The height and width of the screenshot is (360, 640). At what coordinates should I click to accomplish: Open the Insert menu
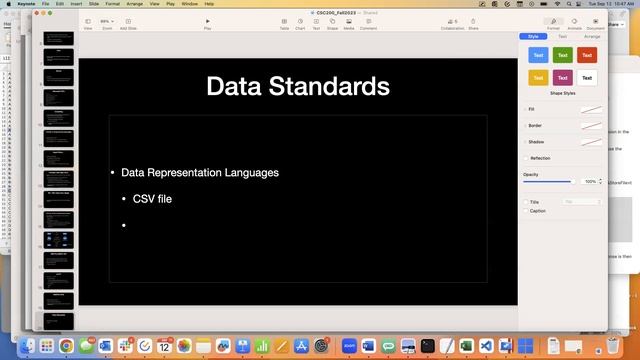(76, 4)
